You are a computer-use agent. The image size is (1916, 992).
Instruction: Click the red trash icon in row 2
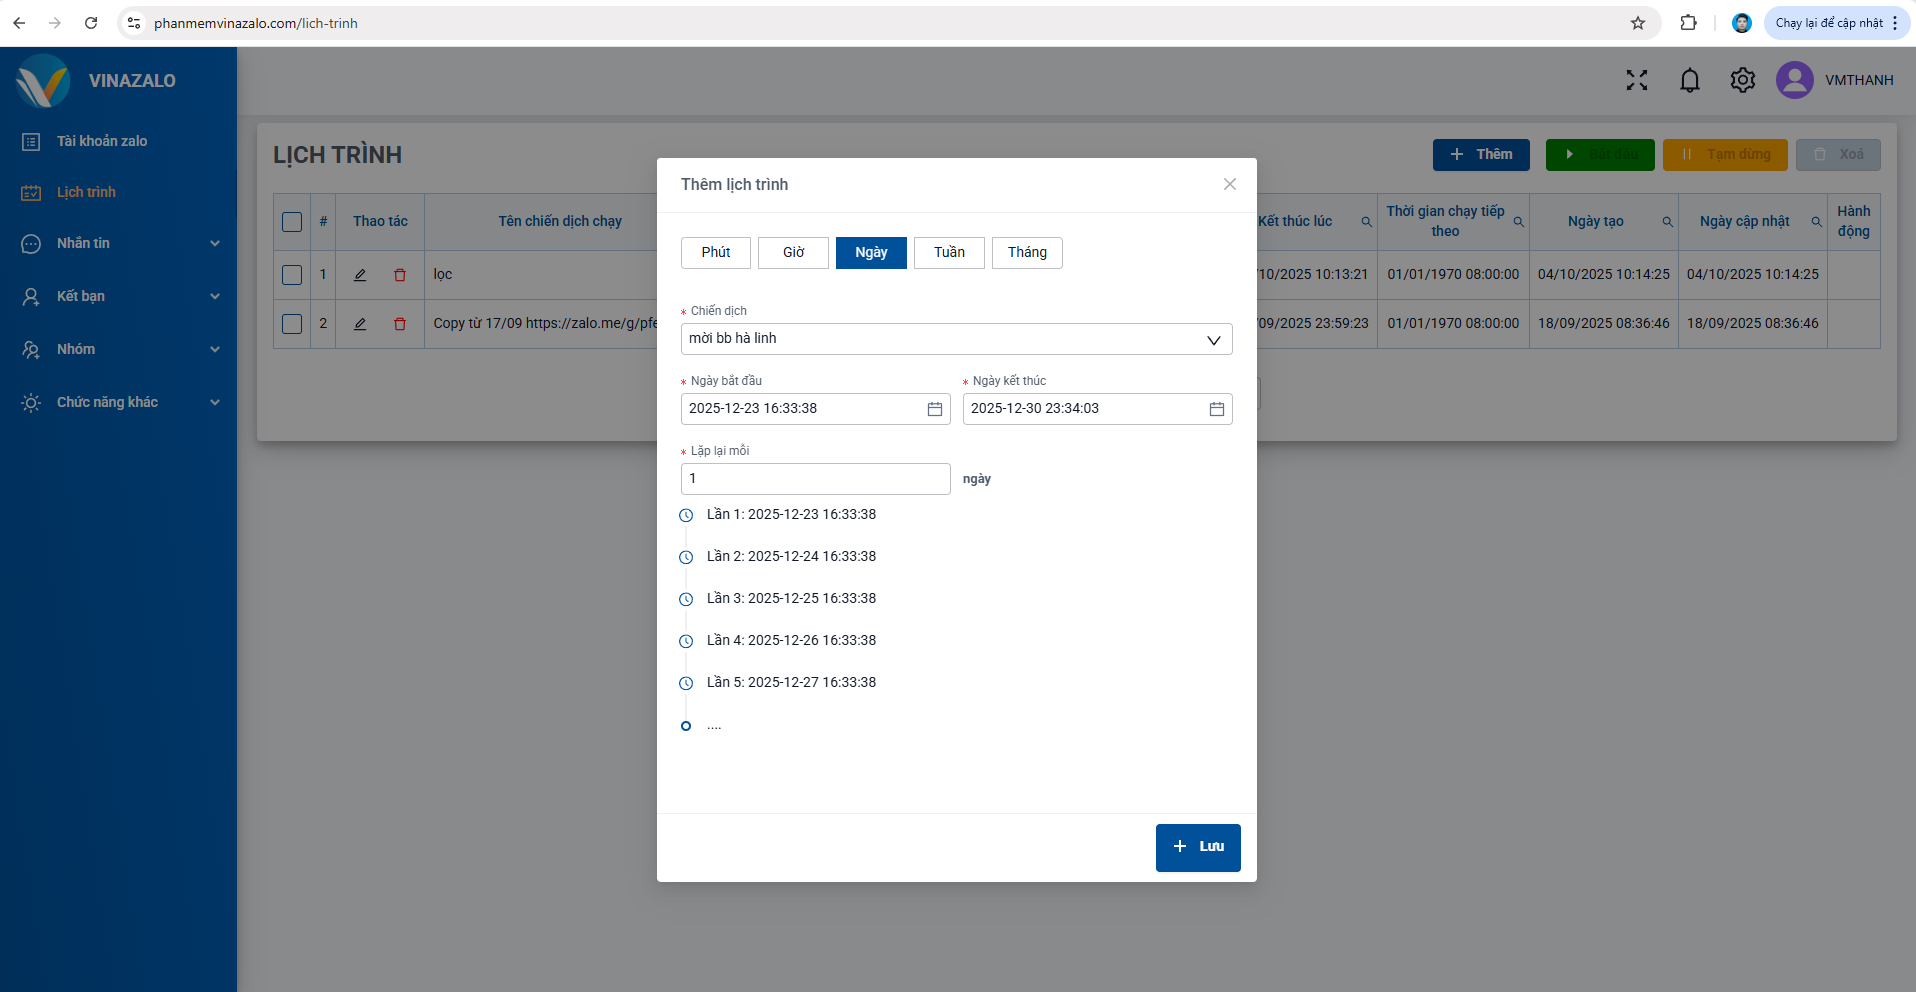[x=400, y=324]
